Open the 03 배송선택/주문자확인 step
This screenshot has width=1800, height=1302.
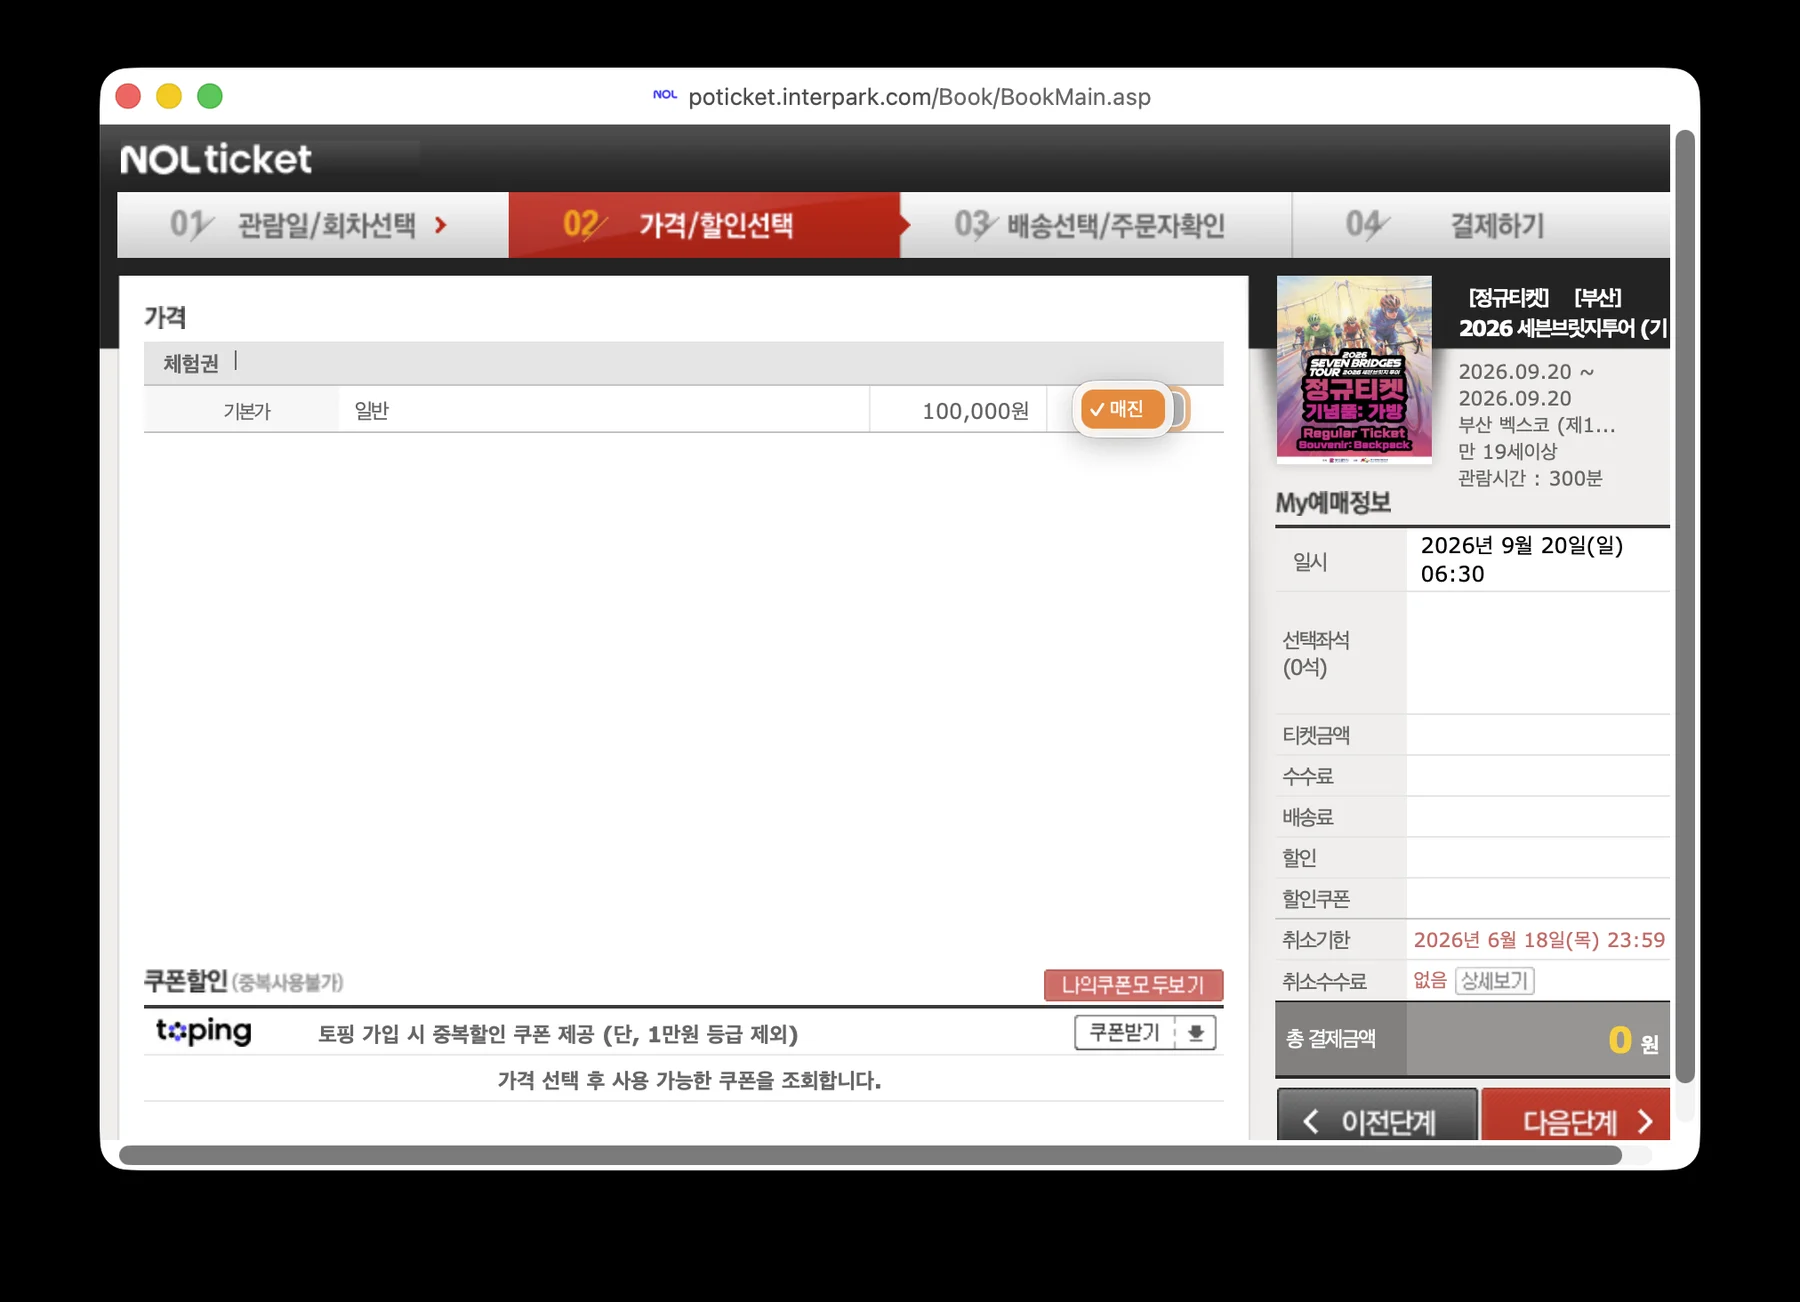tap(1096, 225)
